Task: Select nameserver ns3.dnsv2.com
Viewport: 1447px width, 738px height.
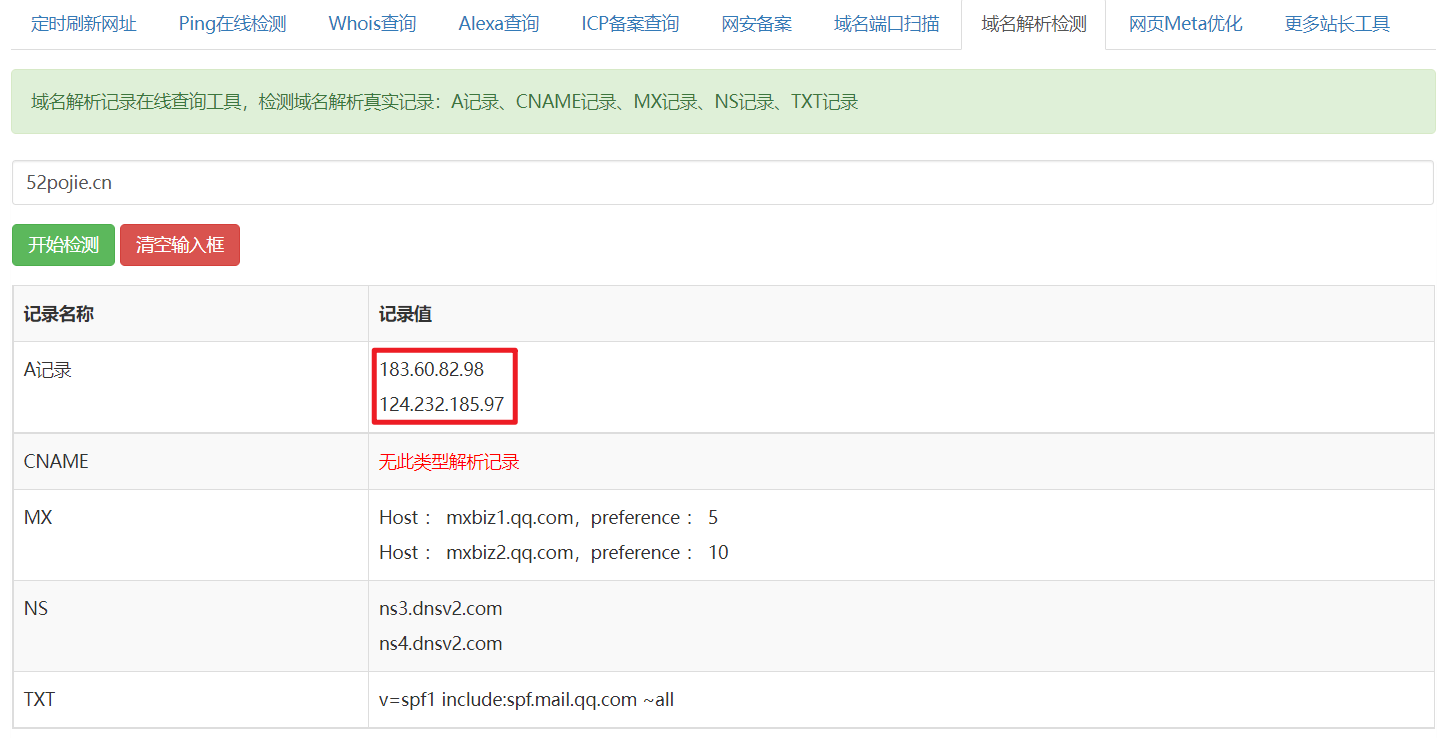Action: click(440, 608)
